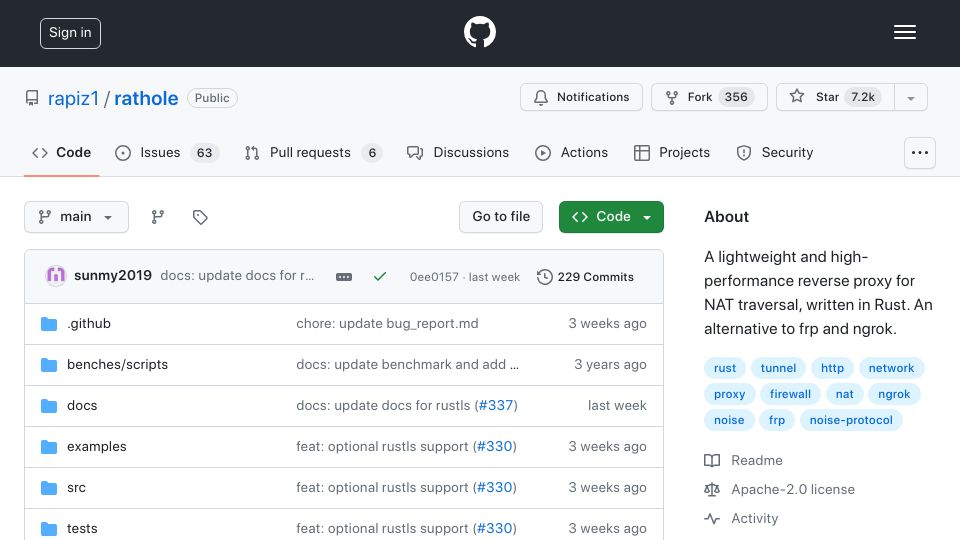Open the benches/scripts folder

pos(118,364)
